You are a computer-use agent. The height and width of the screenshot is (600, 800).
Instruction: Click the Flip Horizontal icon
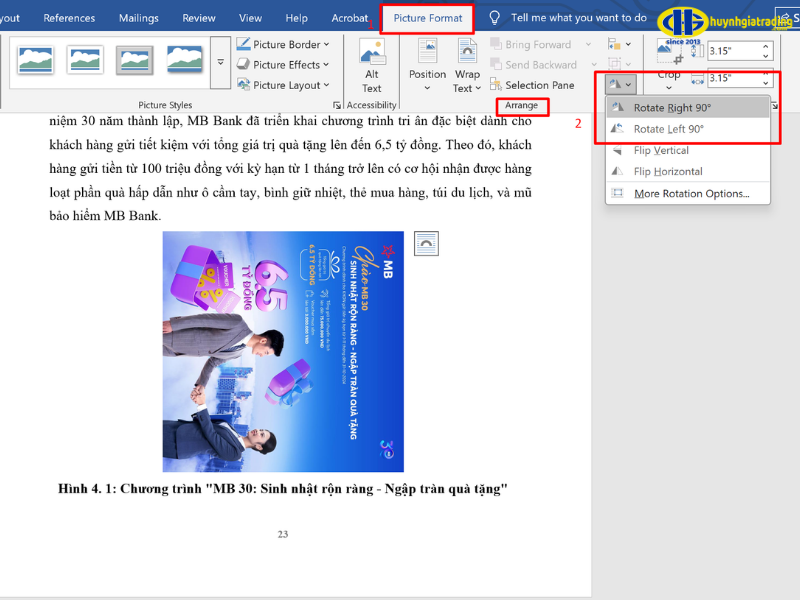(618, 171)
